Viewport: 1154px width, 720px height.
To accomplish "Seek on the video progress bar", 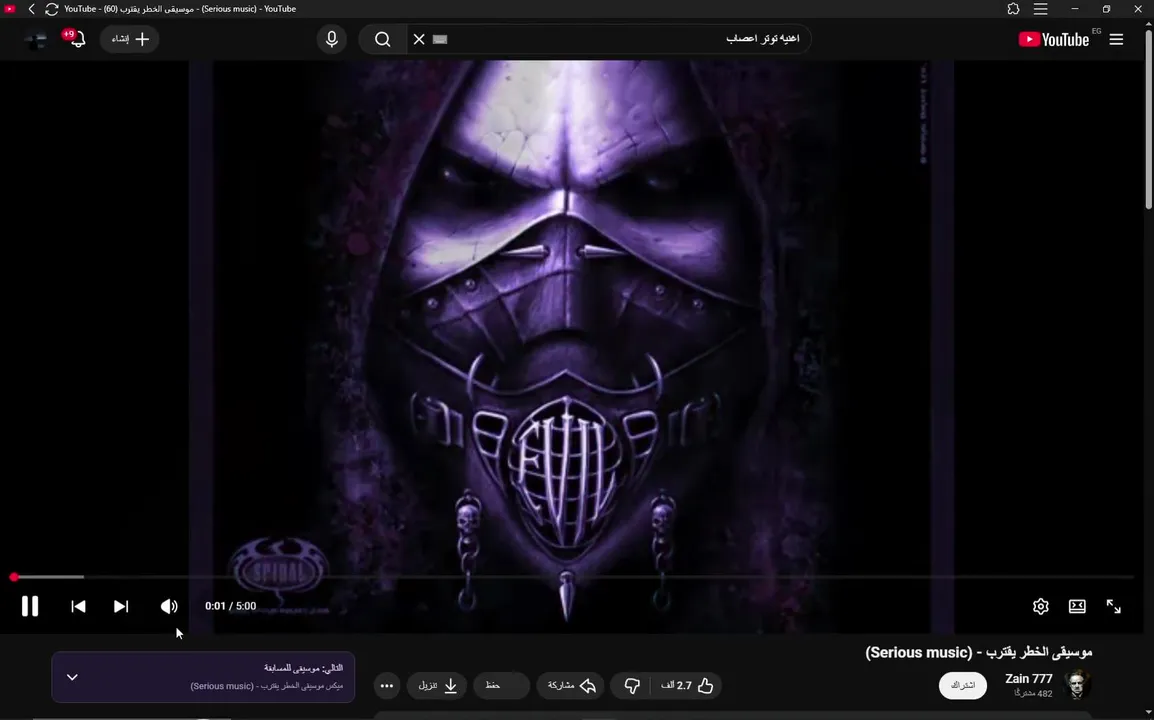I will [574, 577].
